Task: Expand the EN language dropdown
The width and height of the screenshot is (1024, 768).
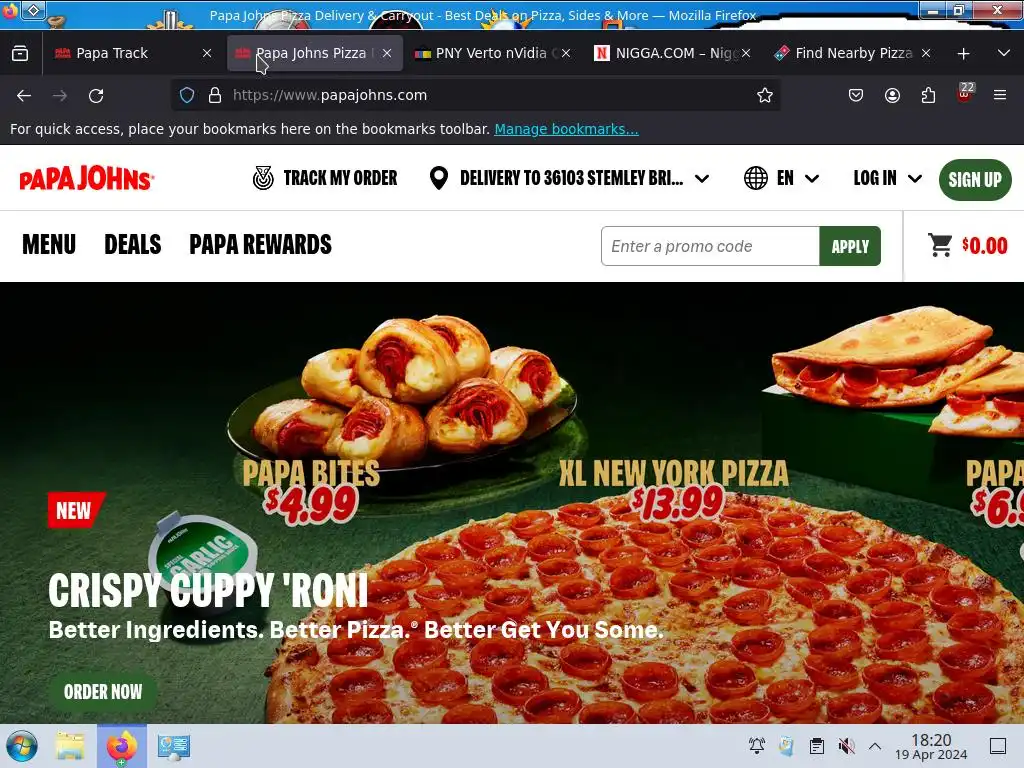Action: coord(812,178)
